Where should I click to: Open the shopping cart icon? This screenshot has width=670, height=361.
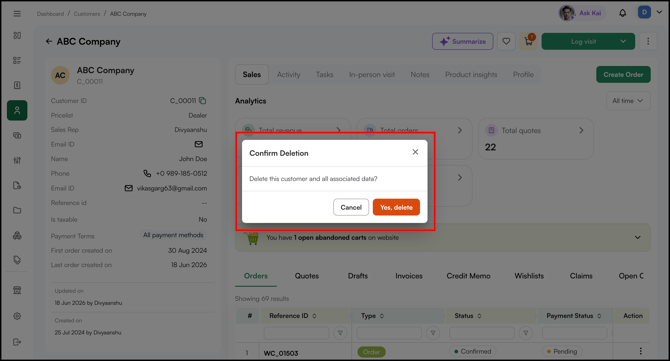529,41
